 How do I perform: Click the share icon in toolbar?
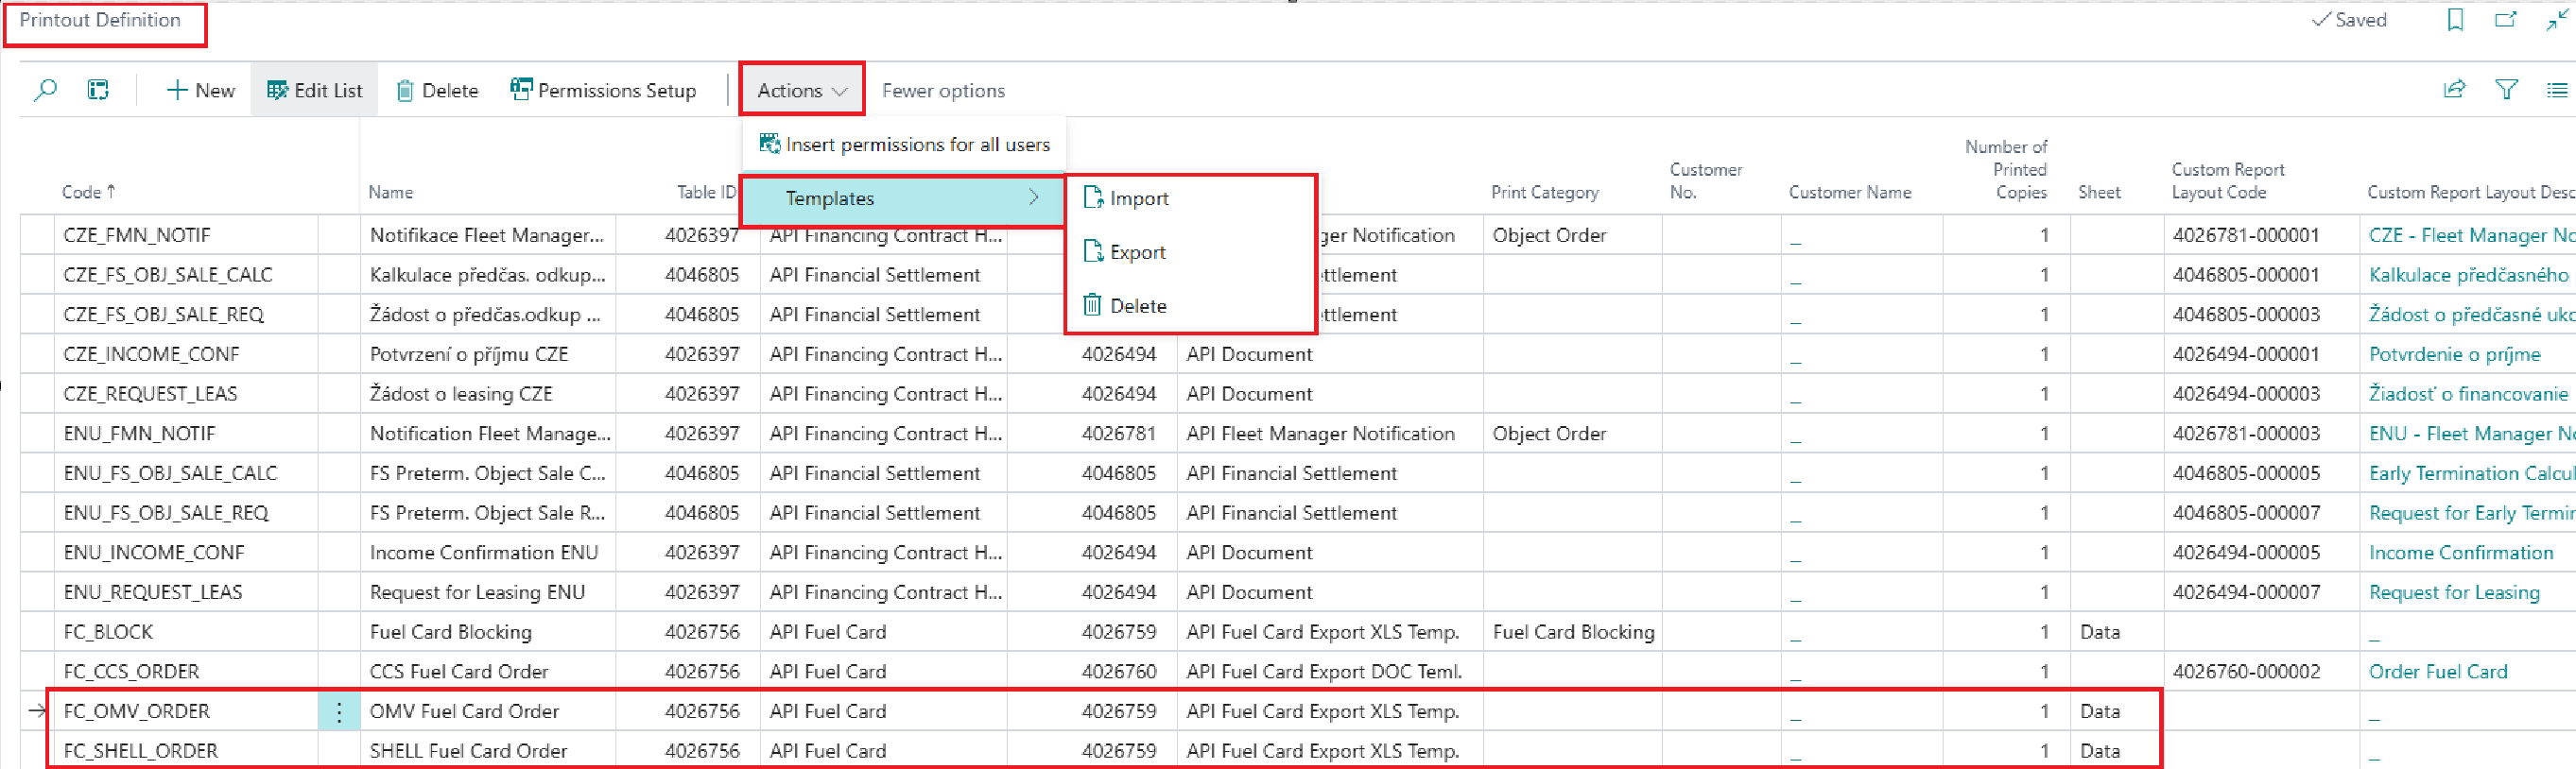(2454, 90)
